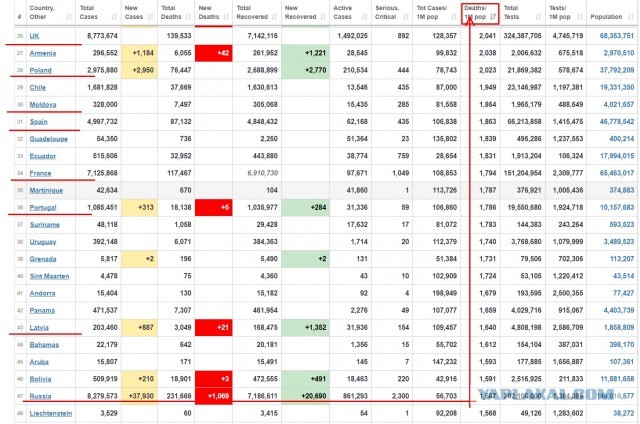Open the Sint Maarten country link

49,276
